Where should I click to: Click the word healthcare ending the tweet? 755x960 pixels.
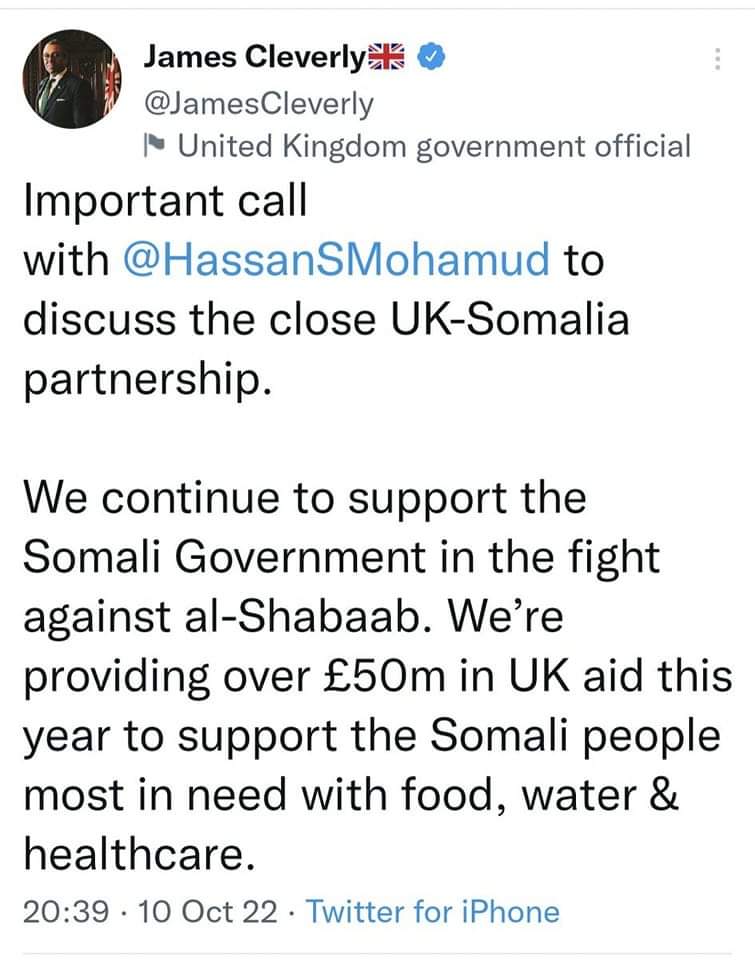pos(139,854)
